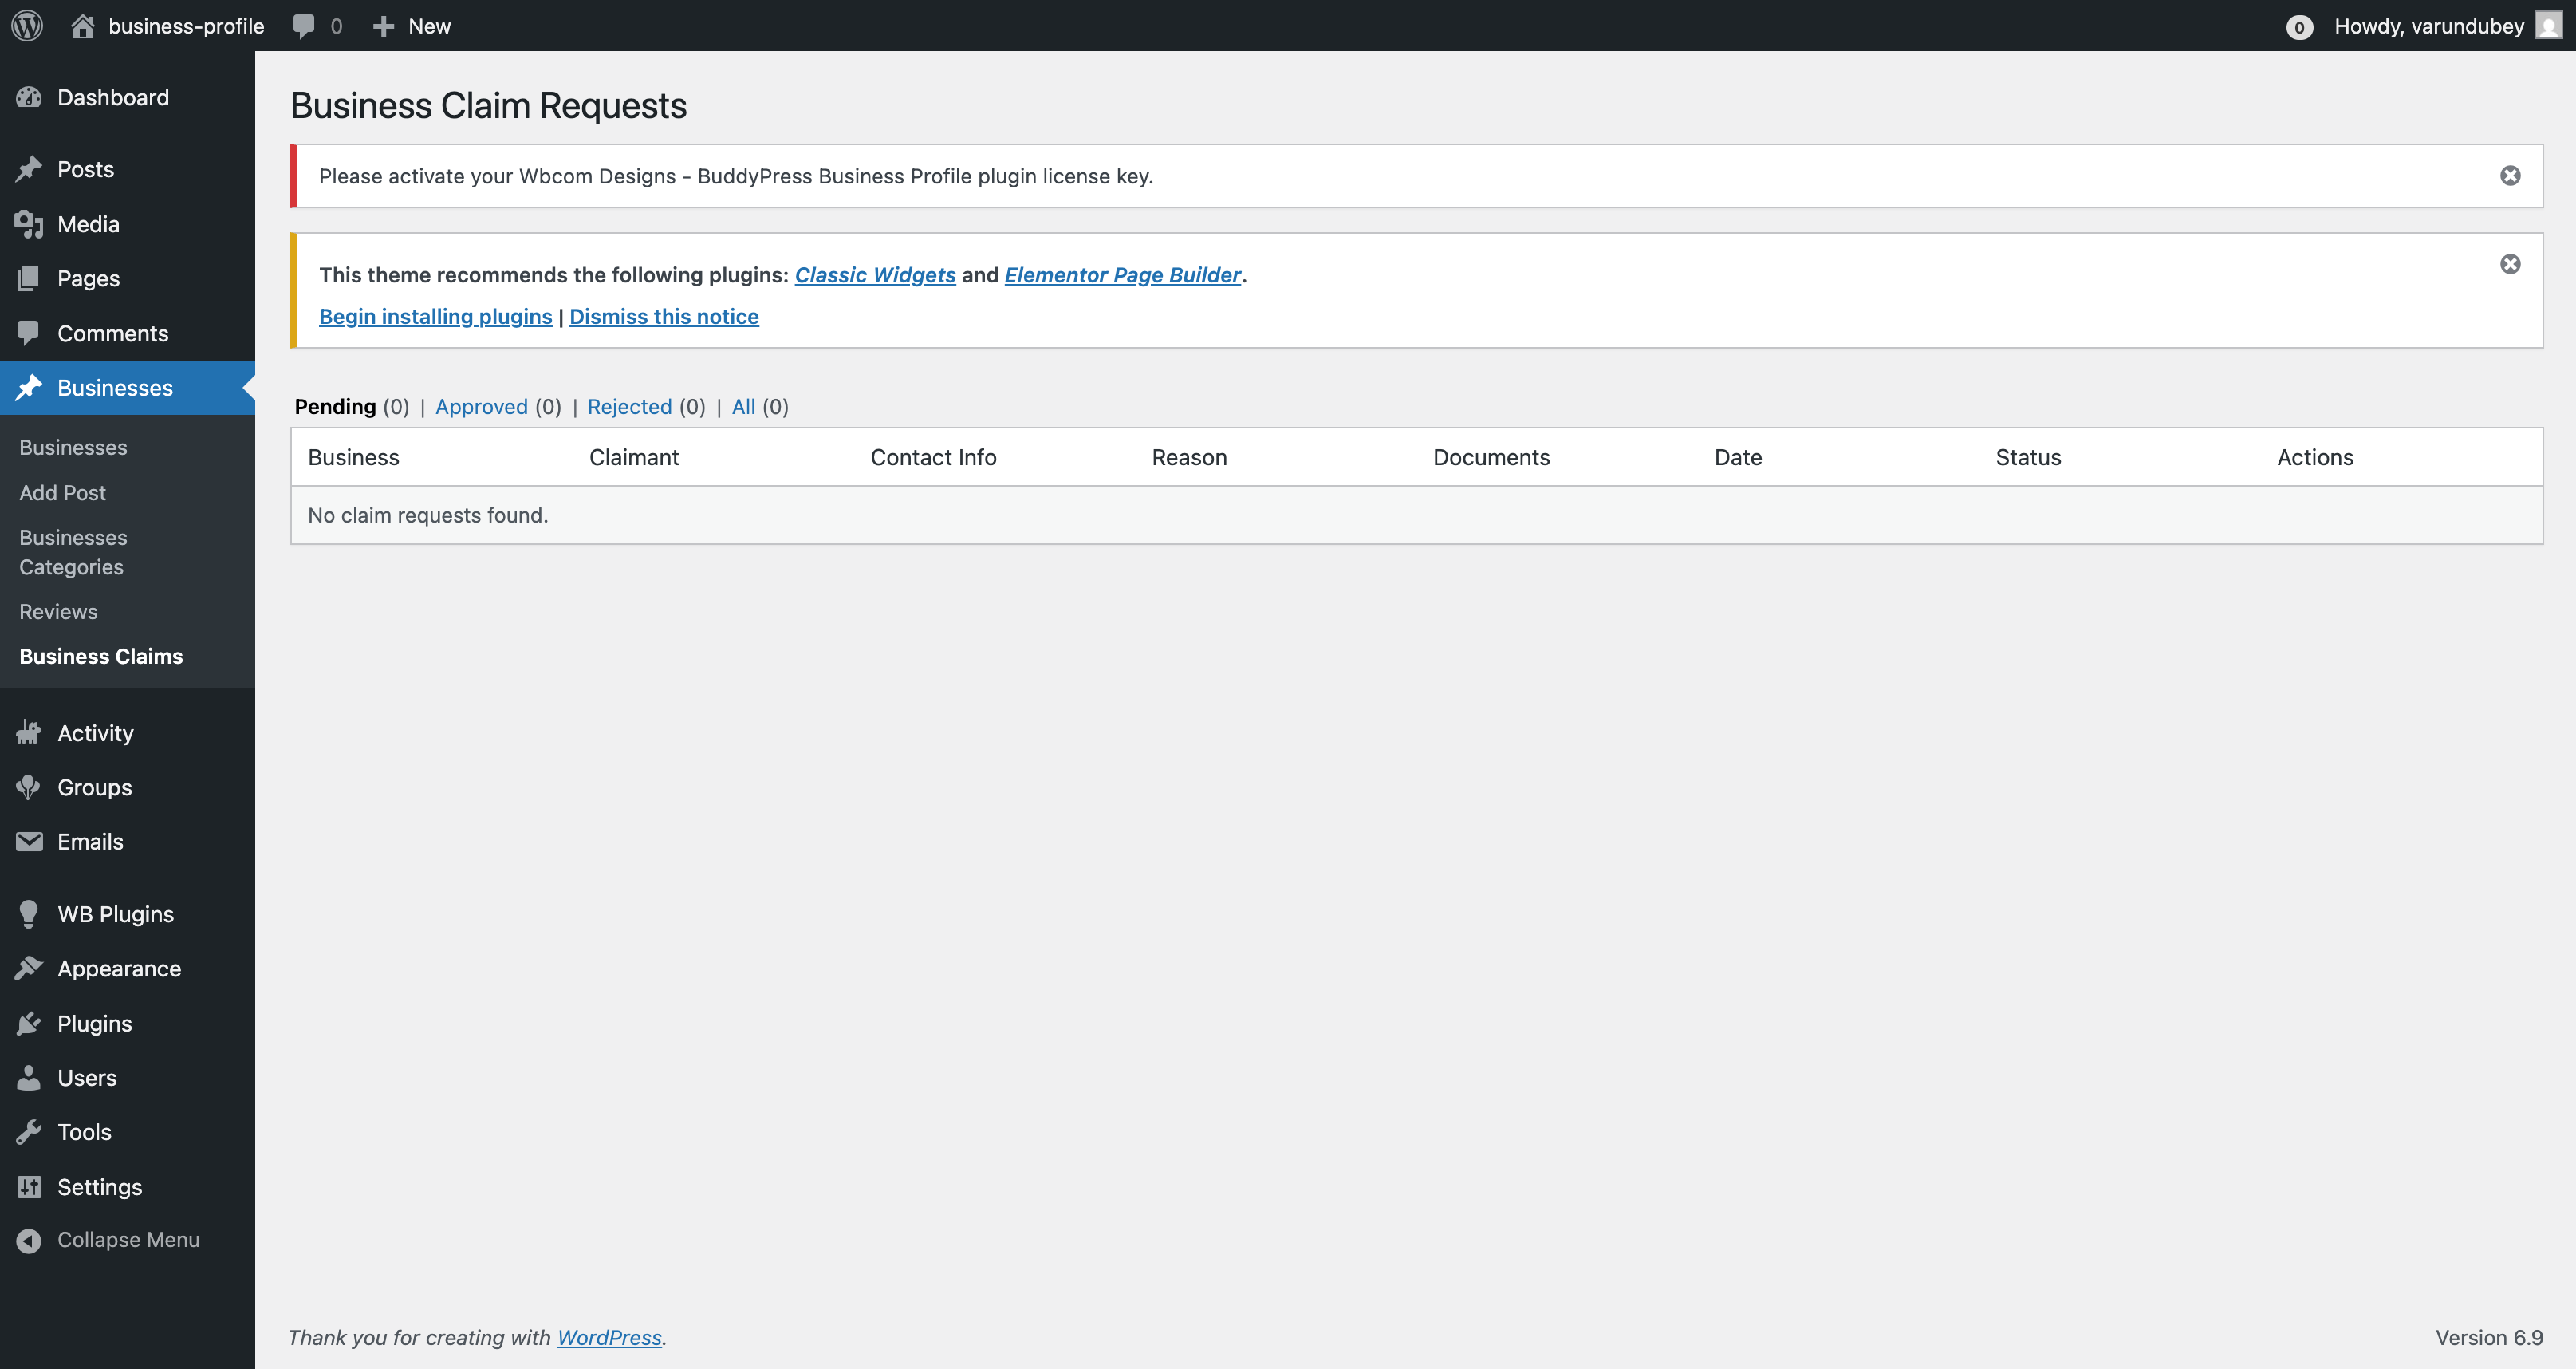Click the Comments speech bubble sidebar icon
Screen dimensions: 2576x1369
pyautogui.click(x=29, y=333)
